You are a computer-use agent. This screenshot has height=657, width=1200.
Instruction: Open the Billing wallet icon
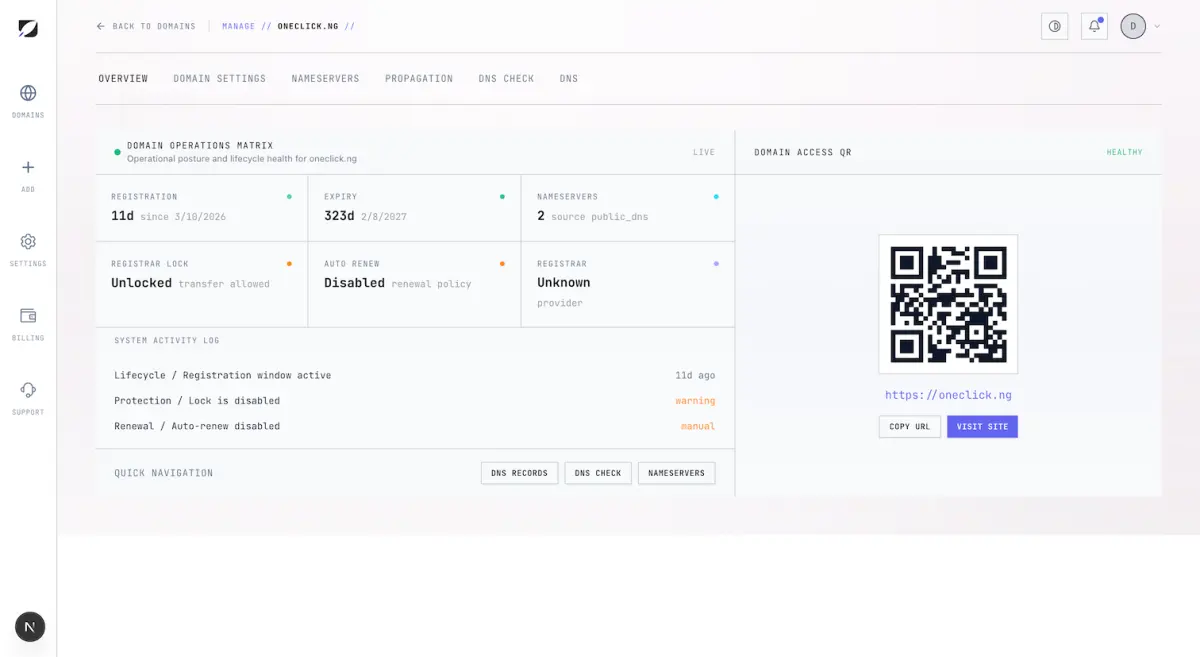pos(28,316)
